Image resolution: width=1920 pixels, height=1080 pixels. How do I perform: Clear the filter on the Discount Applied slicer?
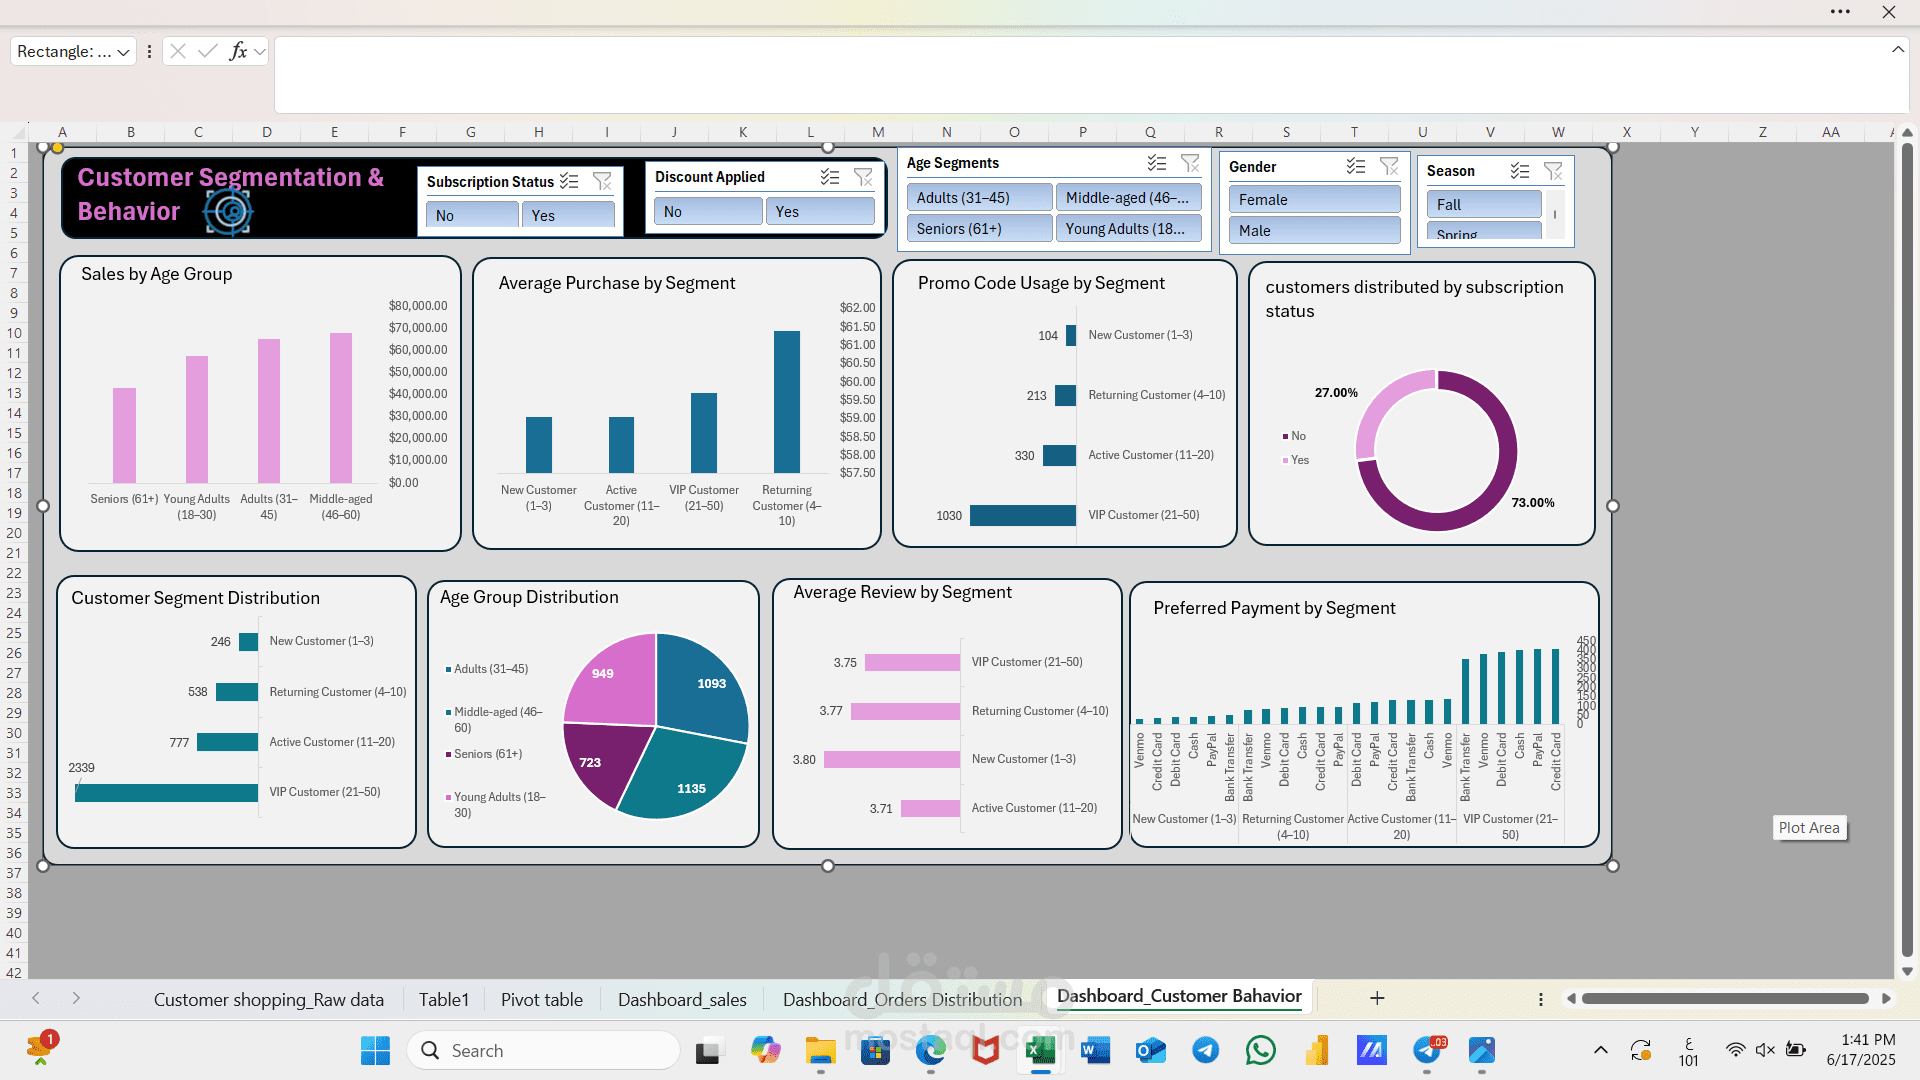point(863,177)
